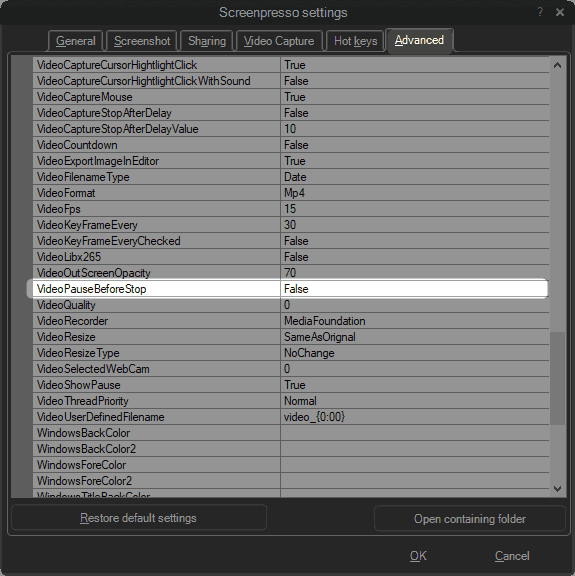575x576 pixels.
Task: Select the VideoFormat Mp4 value cell
Action: [414, 193]
